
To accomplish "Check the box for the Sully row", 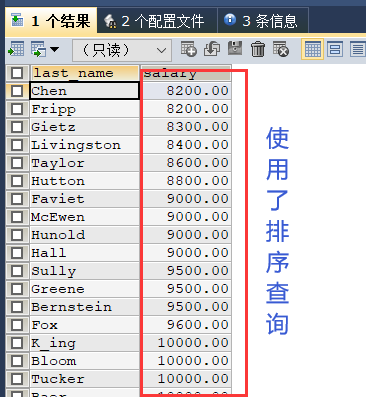I will coord(17,271).
